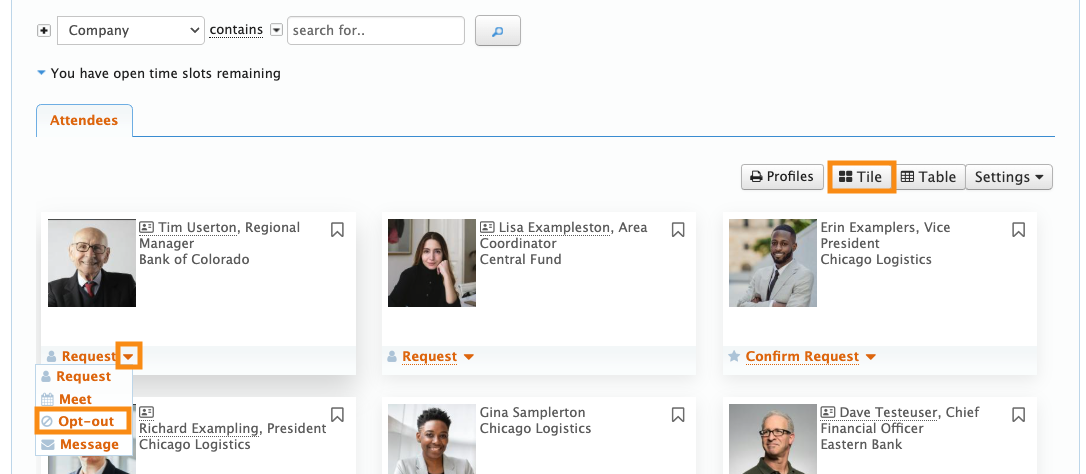Bookmark Lisa Exampleston's tile
This screenshot has height=474, width=1086.
pyautogui.click(x=678, y=230)
